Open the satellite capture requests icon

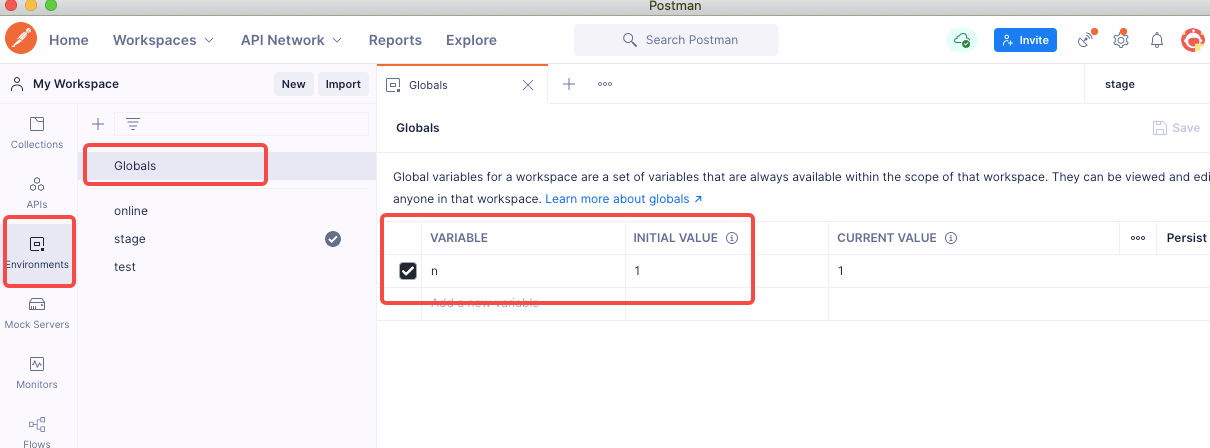1086,40
